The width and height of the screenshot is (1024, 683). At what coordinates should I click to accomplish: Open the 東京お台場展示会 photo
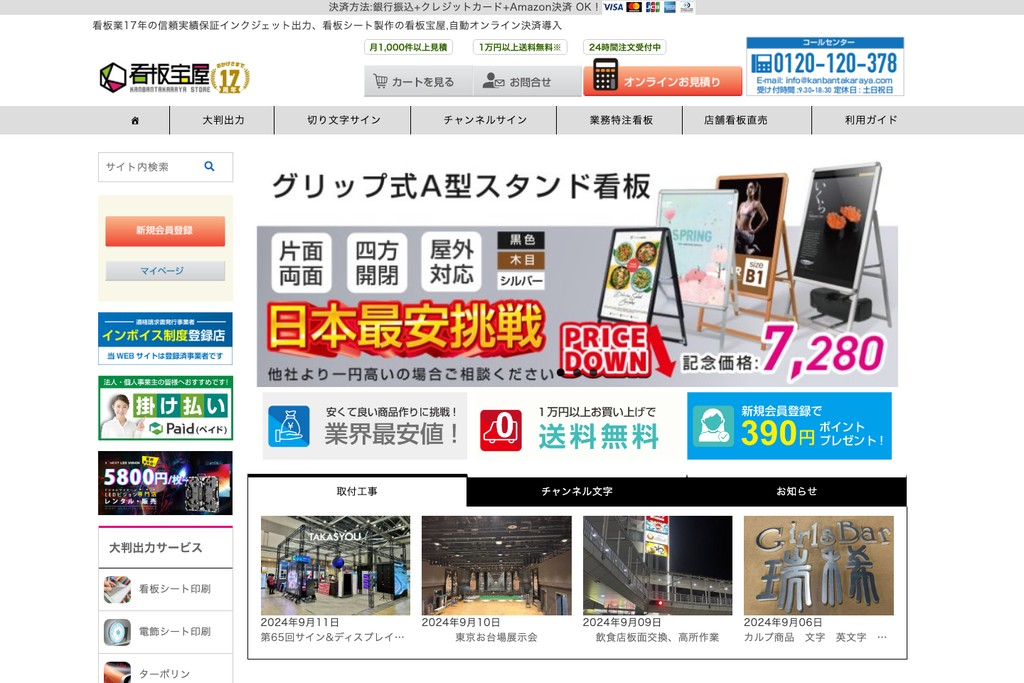click(496, 565)
